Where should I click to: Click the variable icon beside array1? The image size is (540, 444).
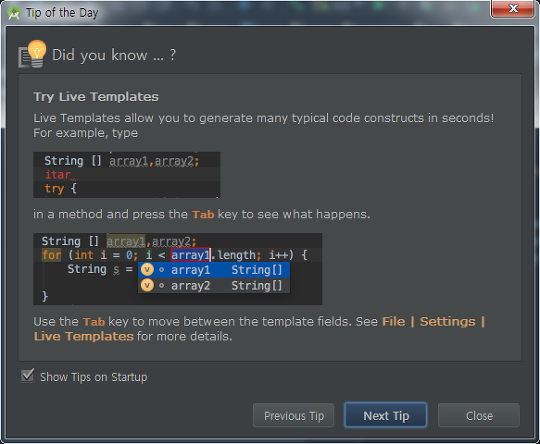coord(147,270)
